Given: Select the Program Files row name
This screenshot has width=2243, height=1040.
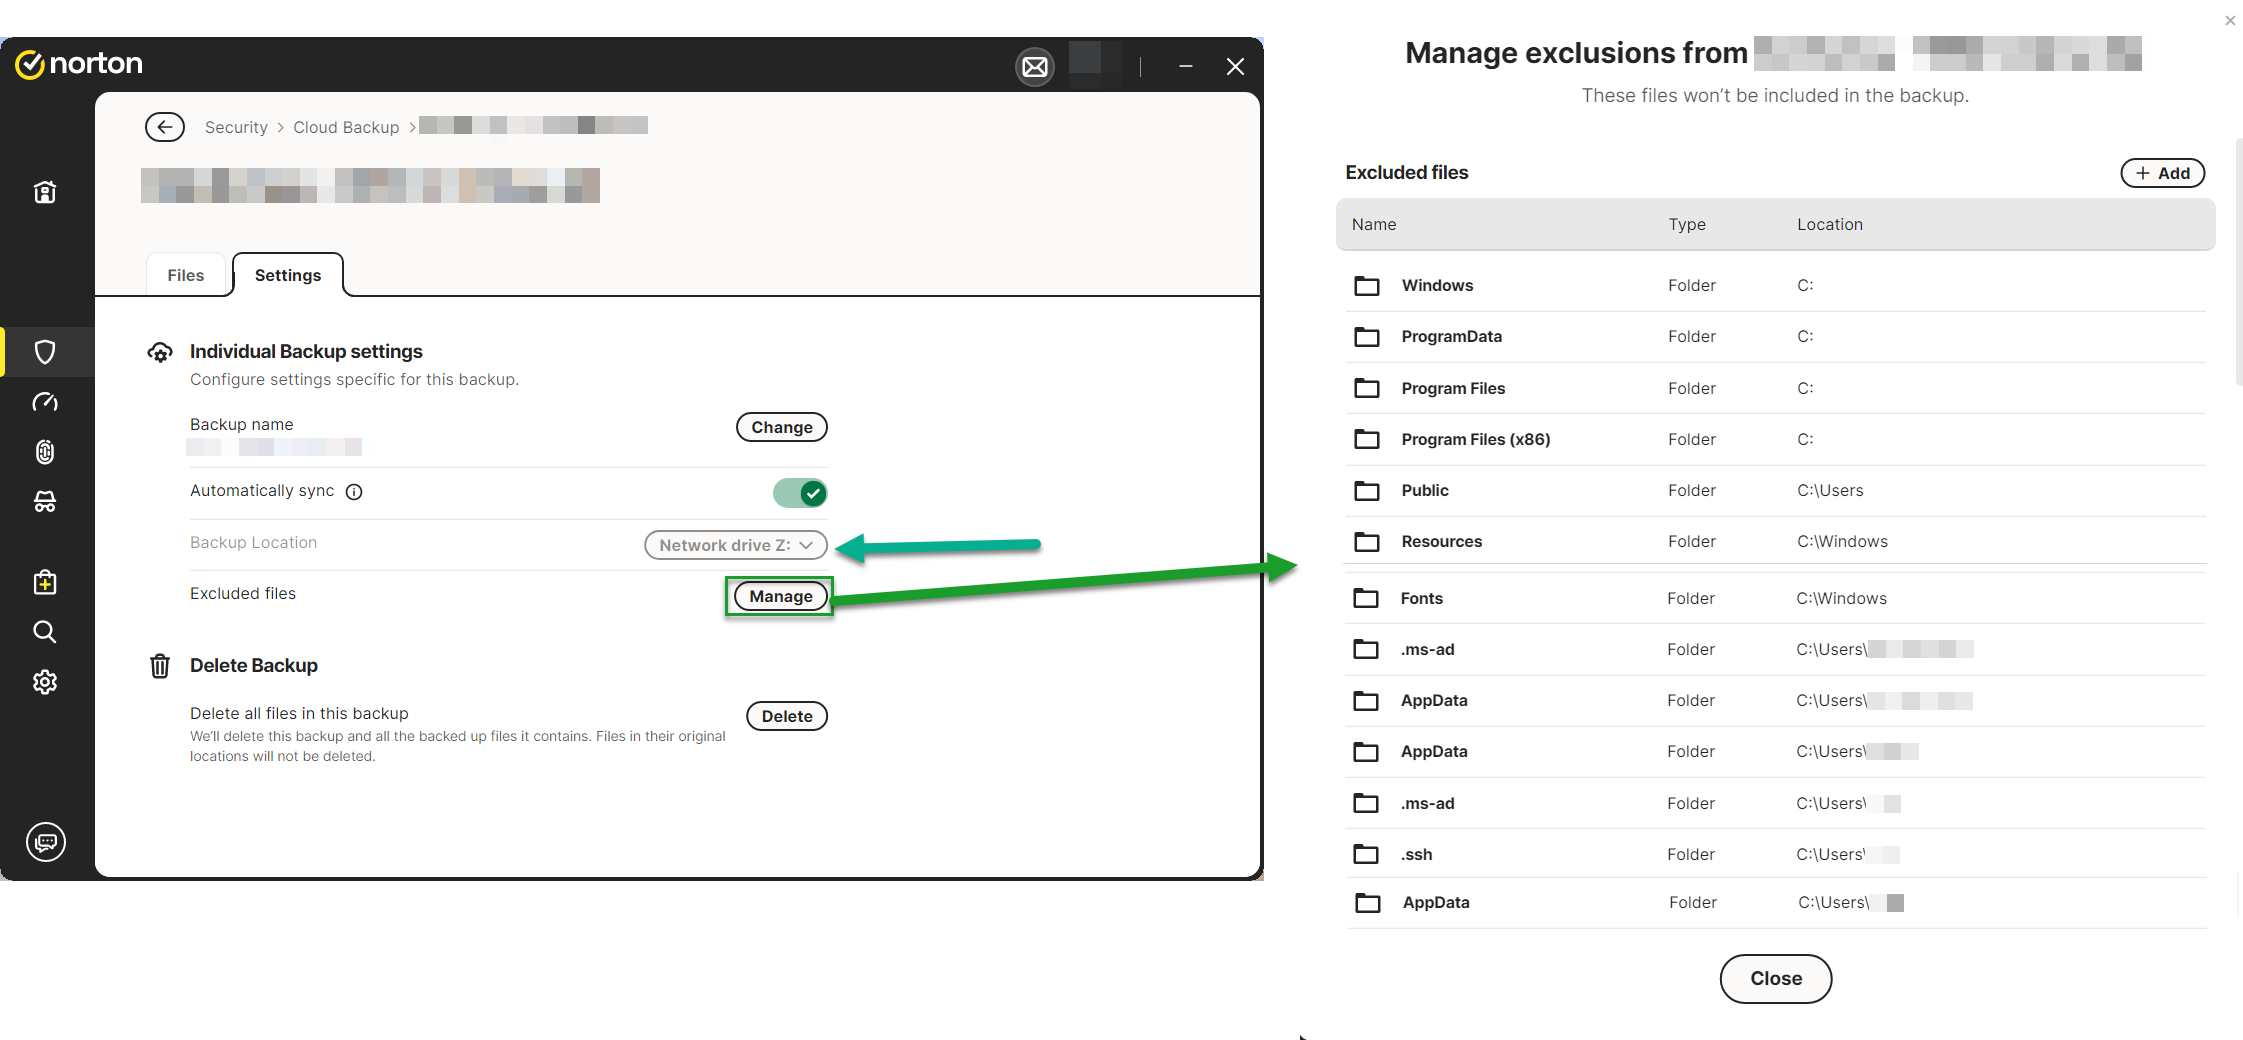Looking at the screenshot, I should pos(1453,388).
